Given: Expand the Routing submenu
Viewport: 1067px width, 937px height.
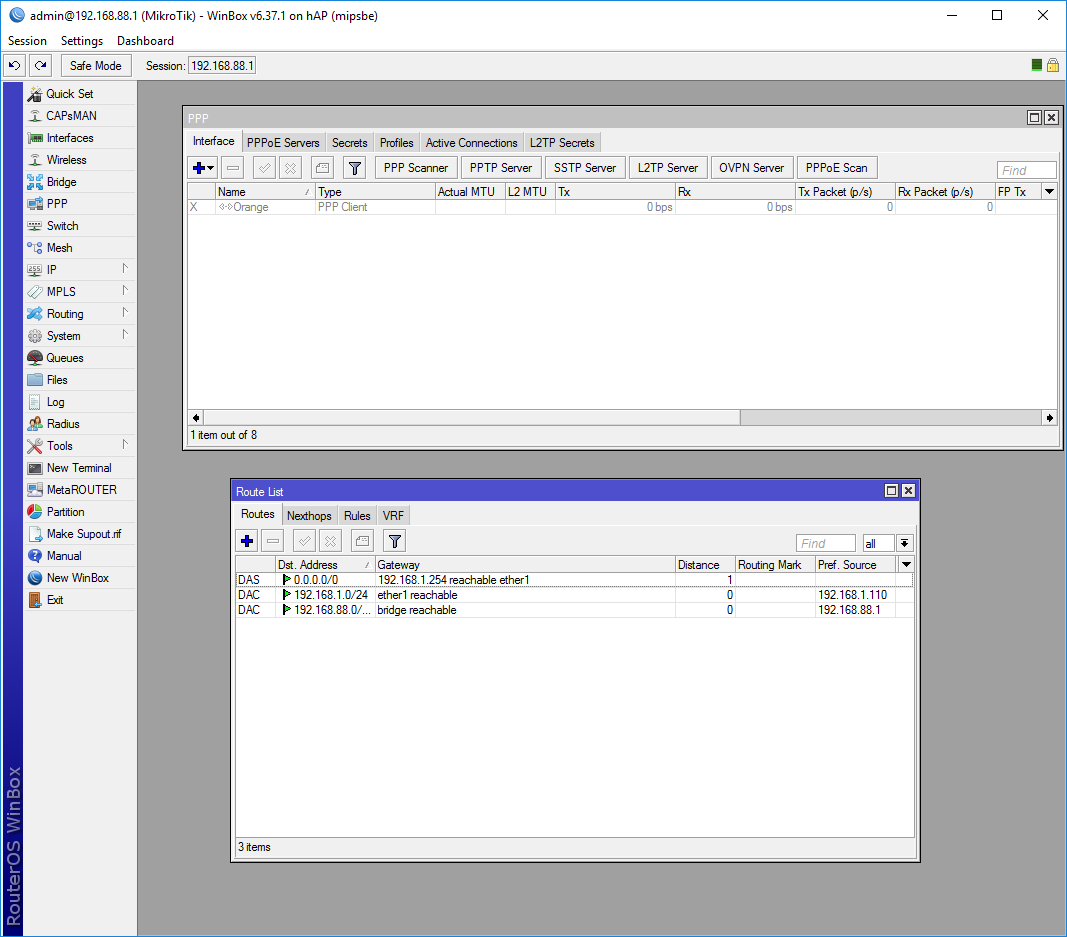Looking at the screenshot, I should click(x=78, y=314).
